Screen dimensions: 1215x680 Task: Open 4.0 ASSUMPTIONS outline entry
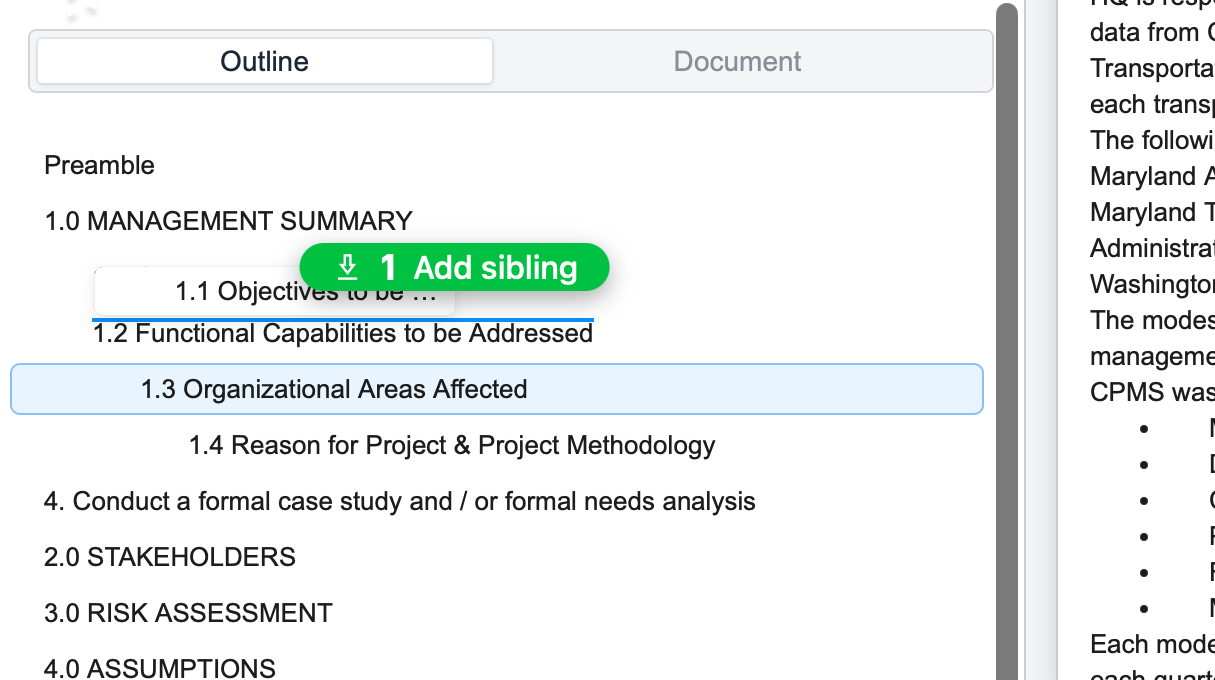[x=160, y=667]
